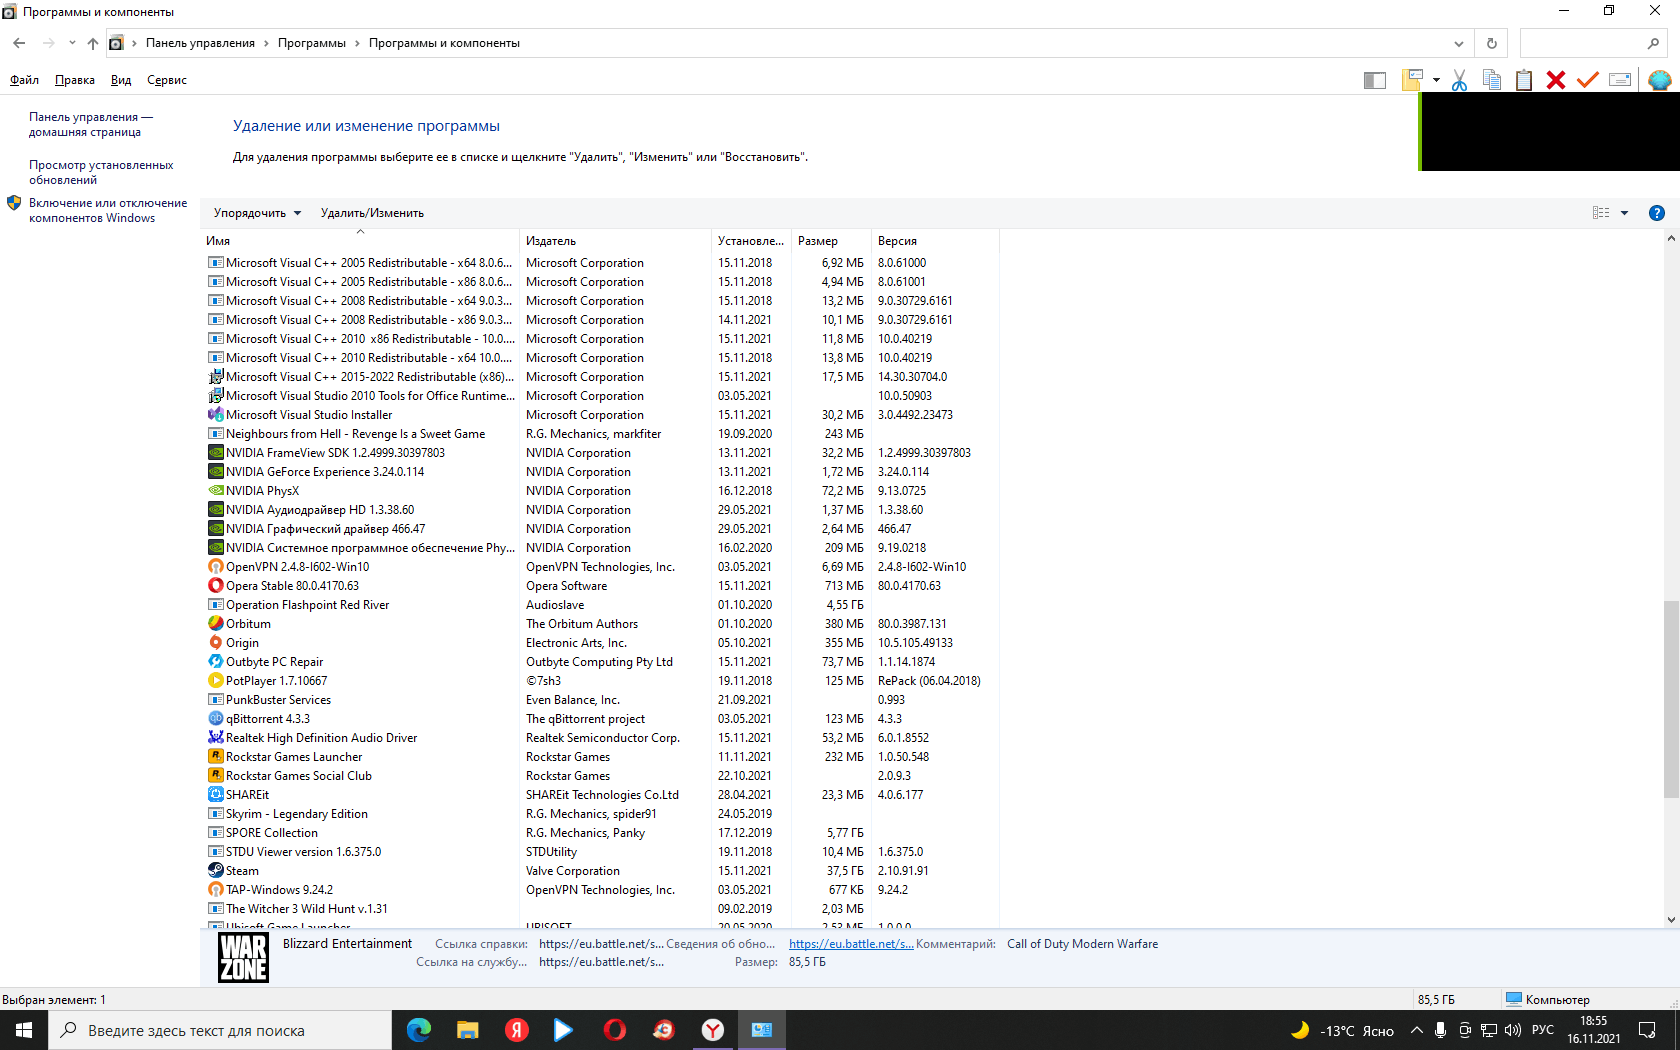The image size is (1680, 1050).
Task: Open the Правка menu
Action: tap(75, 80)
